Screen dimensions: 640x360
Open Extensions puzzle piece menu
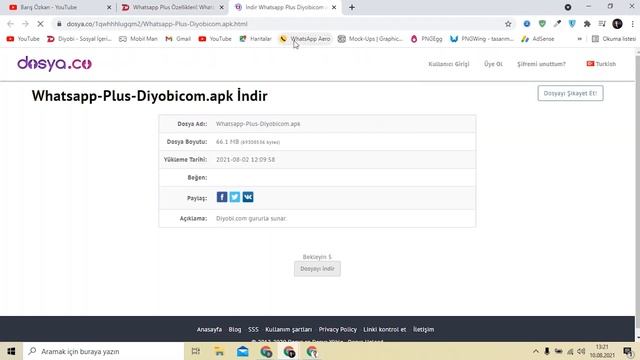pyautogui.click(x=587, y=24)
